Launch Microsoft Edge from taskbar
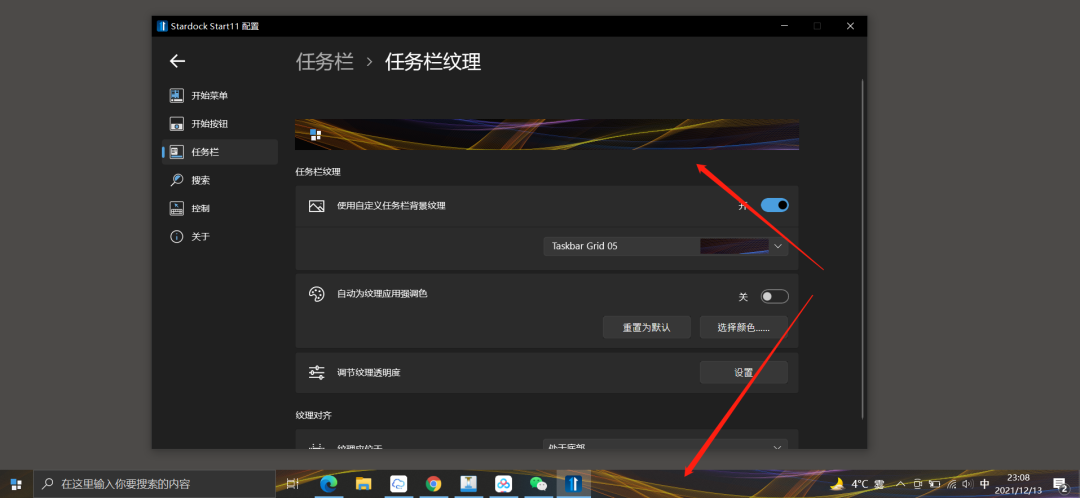 point(329,484)
